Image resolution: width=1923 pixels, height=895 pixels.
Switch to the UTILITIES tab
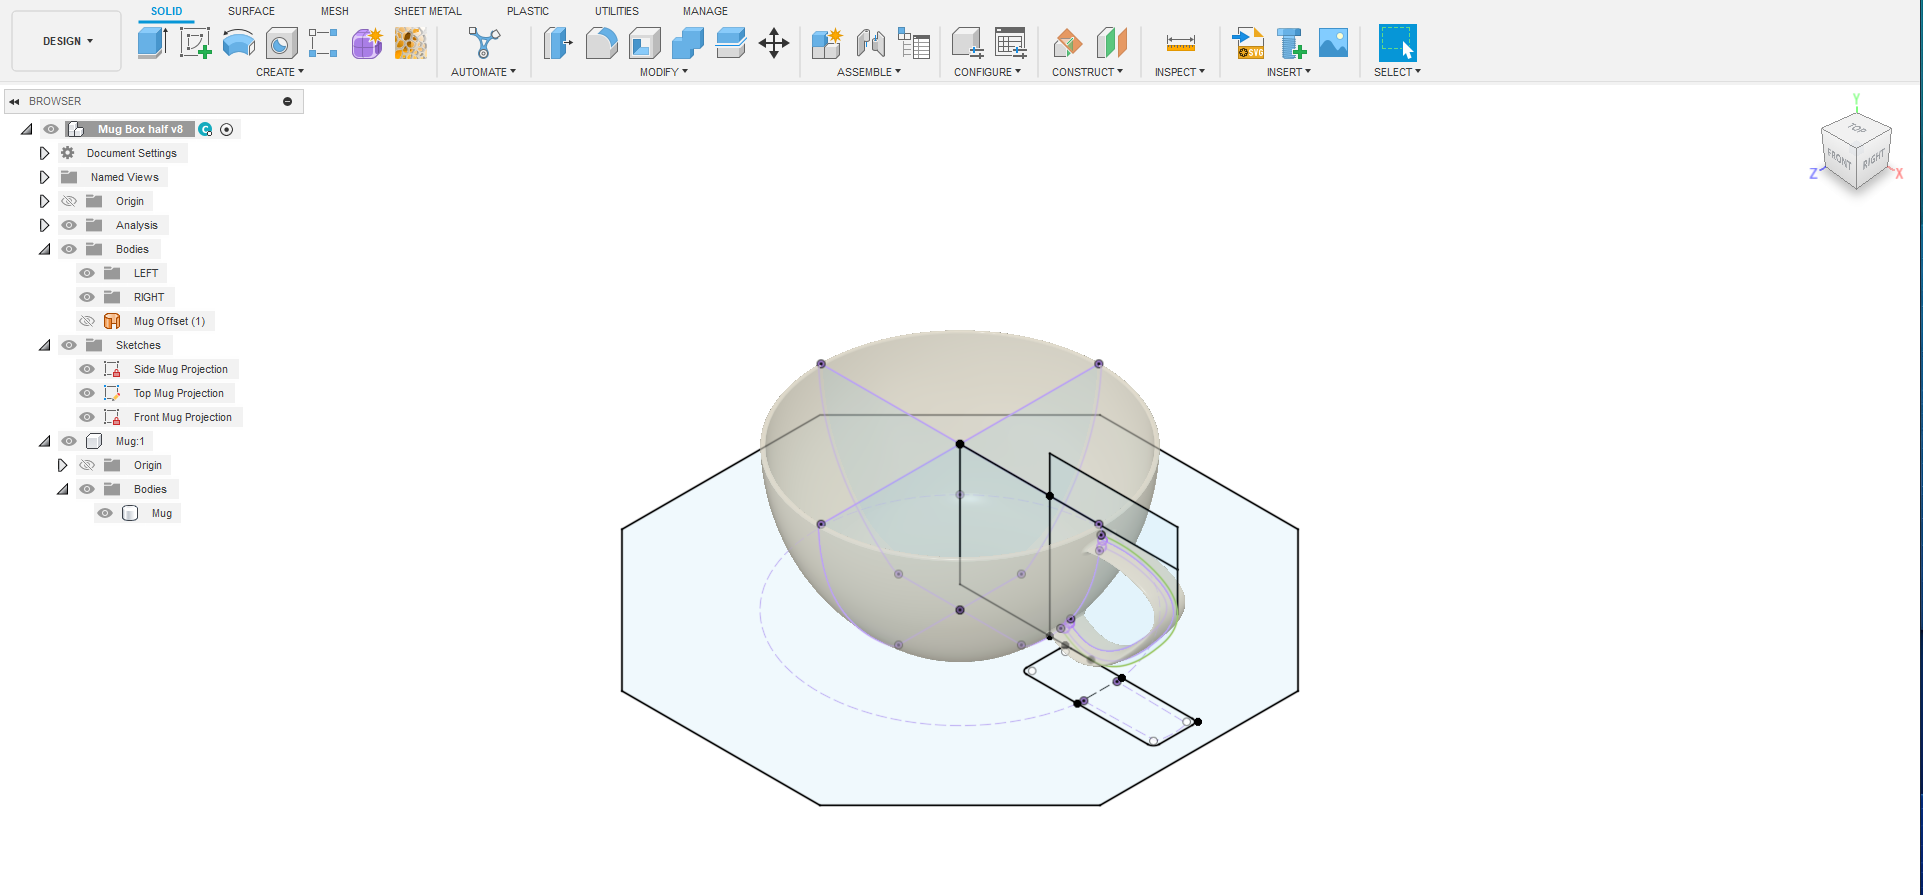tap(617, 11)
